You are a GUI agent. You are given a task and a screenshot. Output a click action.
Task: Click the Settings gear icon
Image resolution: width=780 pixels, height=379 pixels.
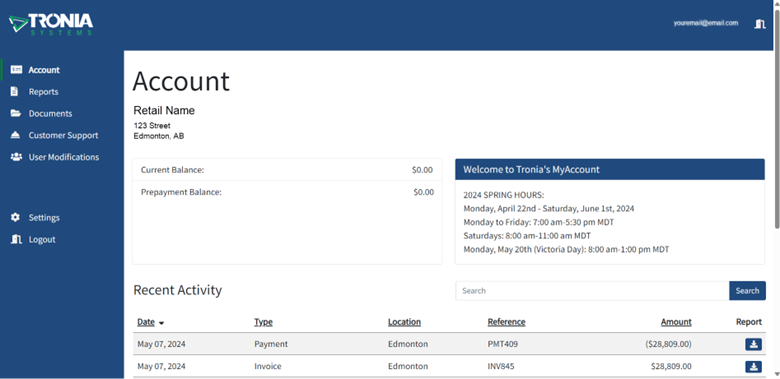(15, 217)
